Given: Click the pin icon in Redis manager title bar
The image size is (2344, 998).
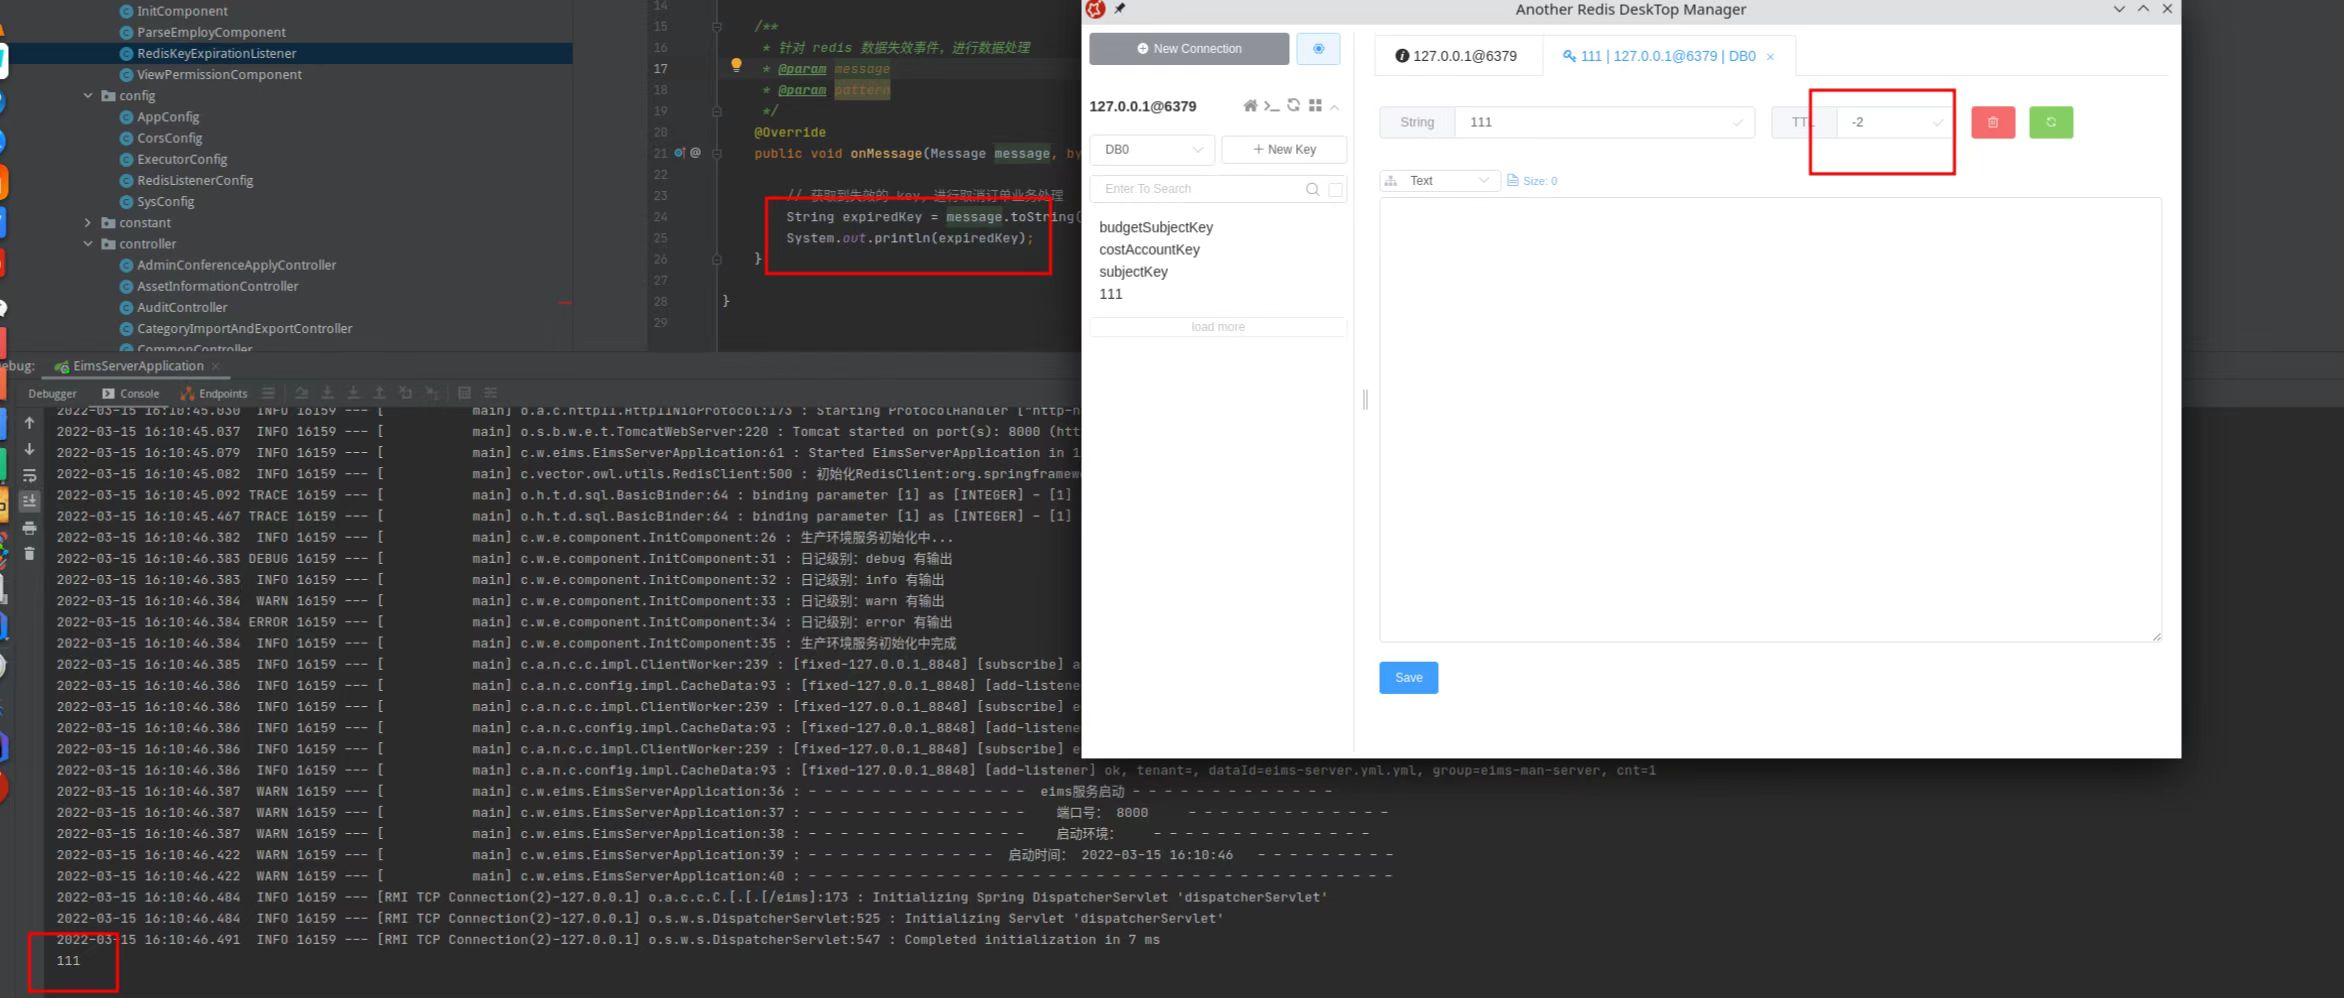Looking at the screenshot, I should tap(1120, 9).
